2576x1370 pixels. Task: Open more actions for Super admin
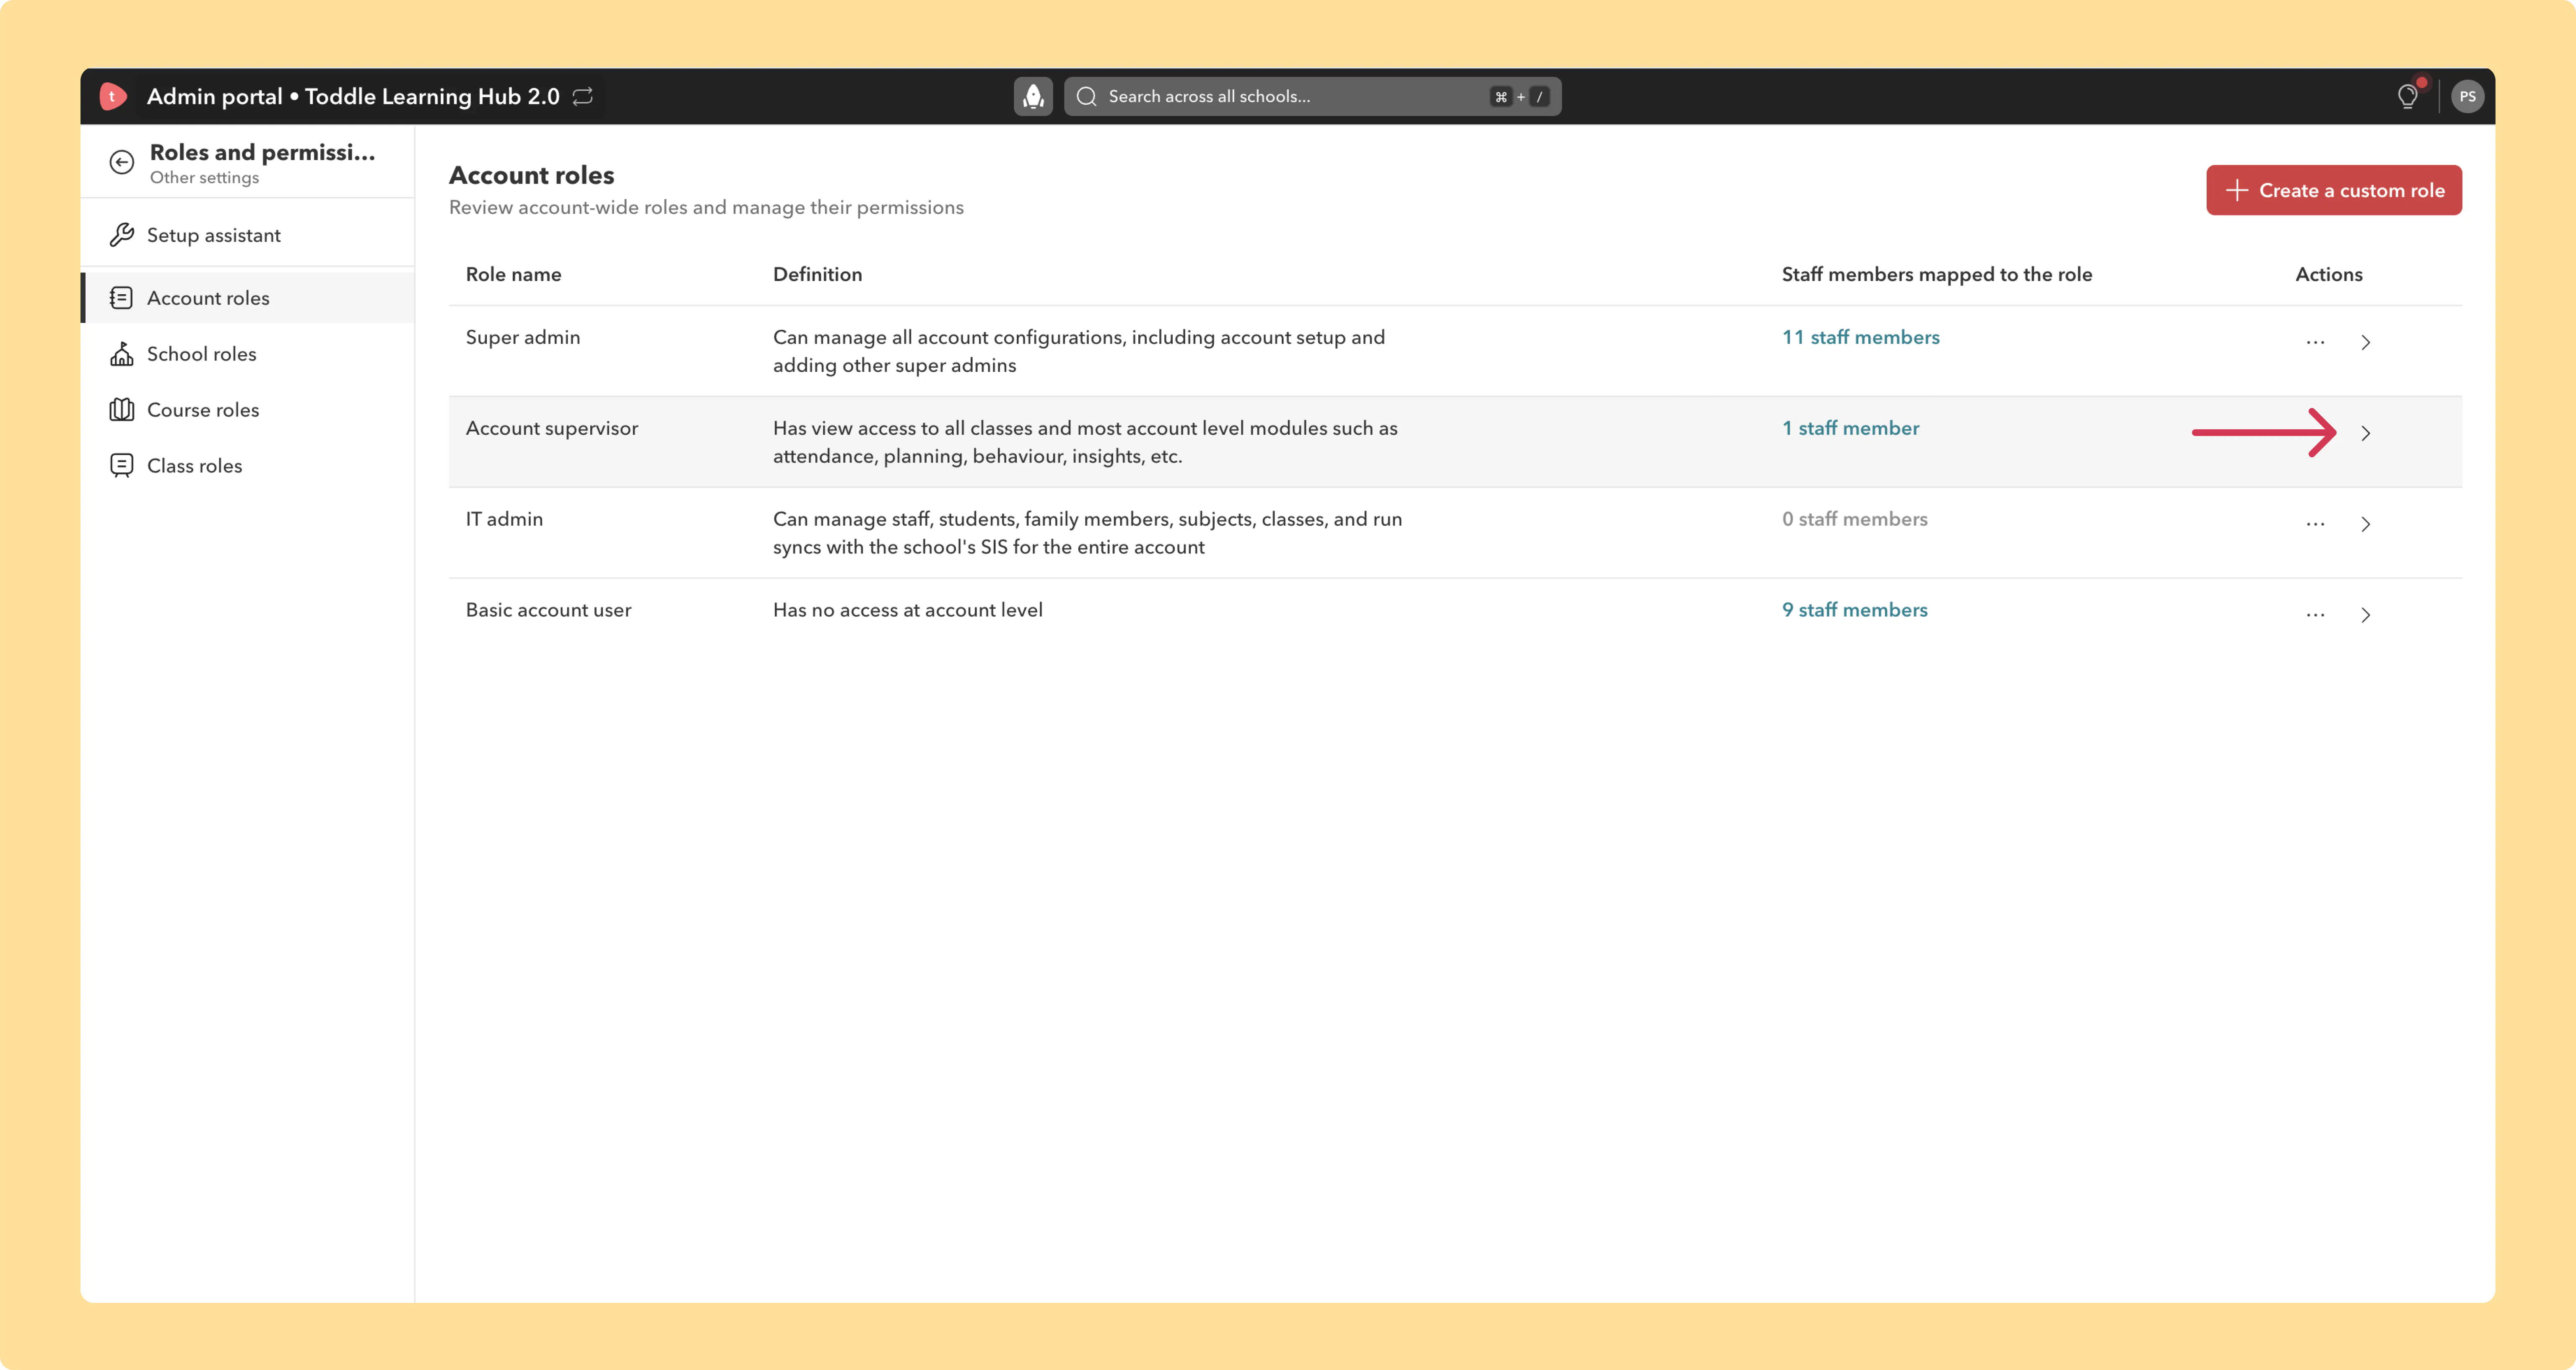2315,342
